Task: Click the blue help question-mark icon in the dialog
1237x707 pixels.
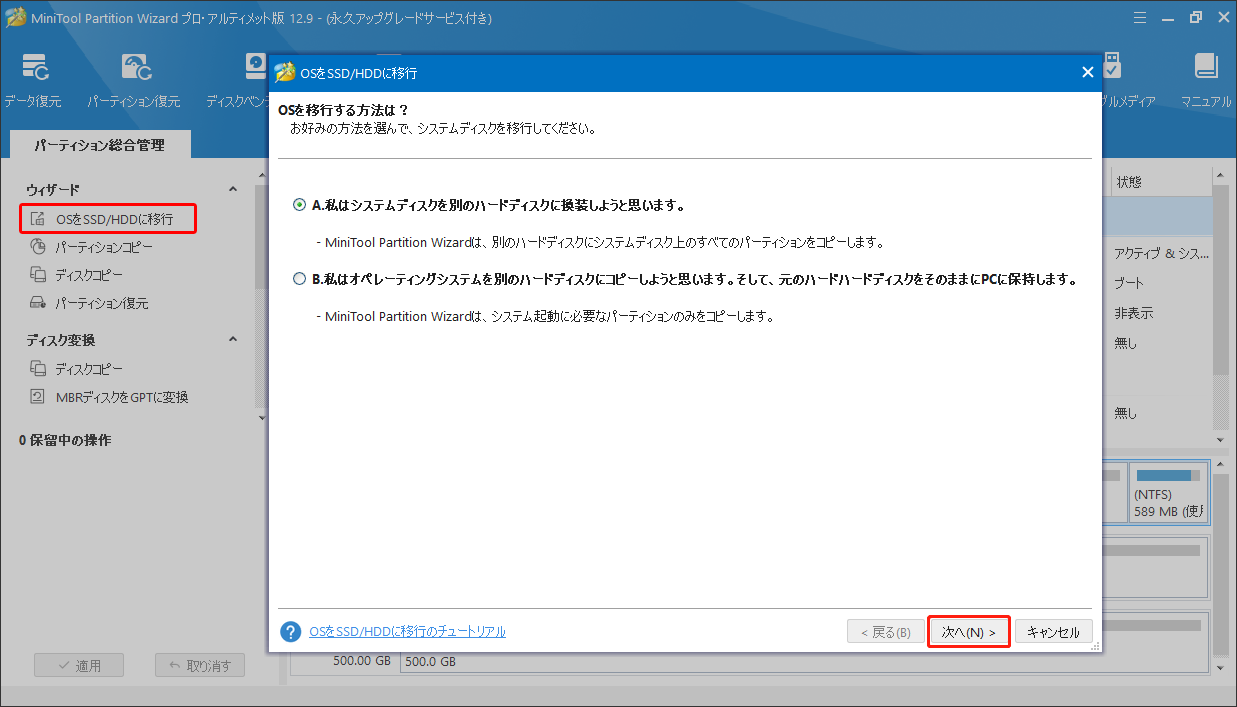Action: (x=291, y=632)
